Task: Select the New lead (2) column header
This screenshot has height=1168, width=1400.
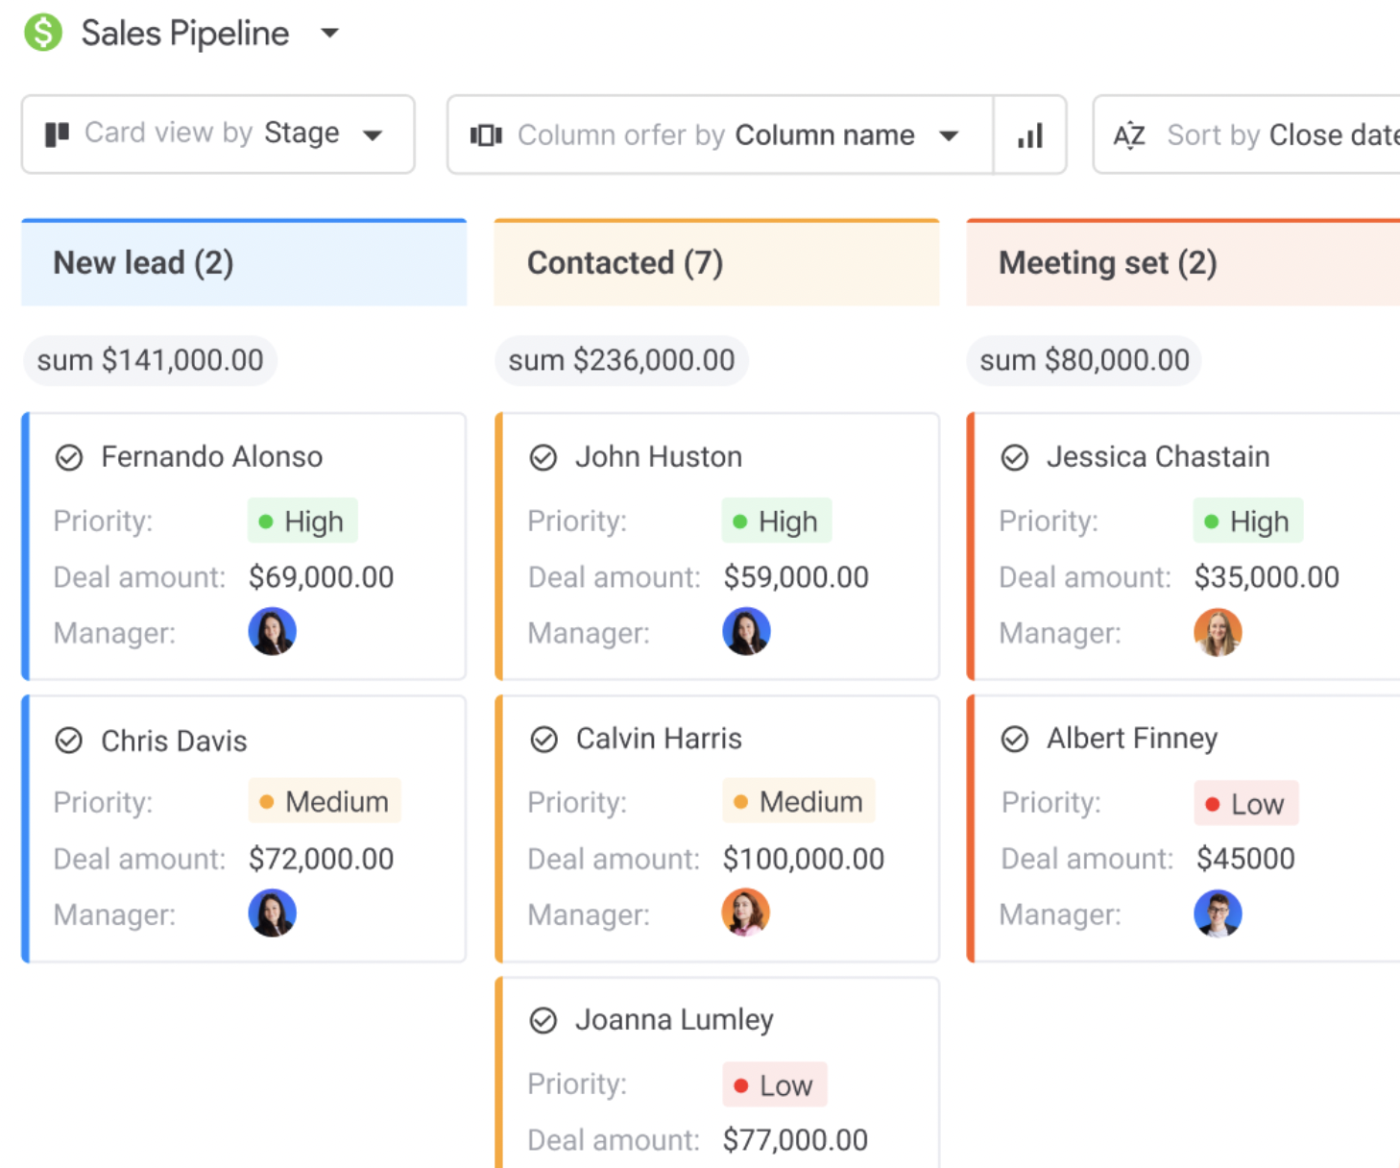Action: click(x=243, y=263)
